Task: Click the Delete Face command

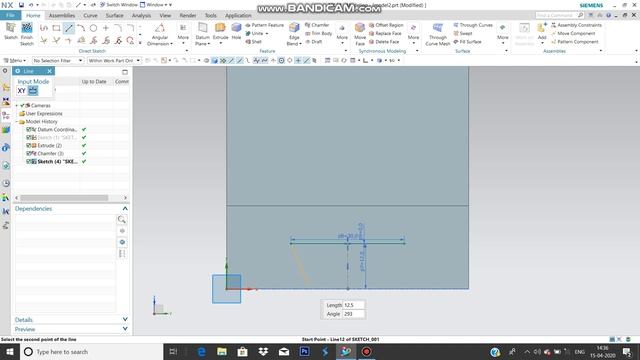Action: [384, 42]
